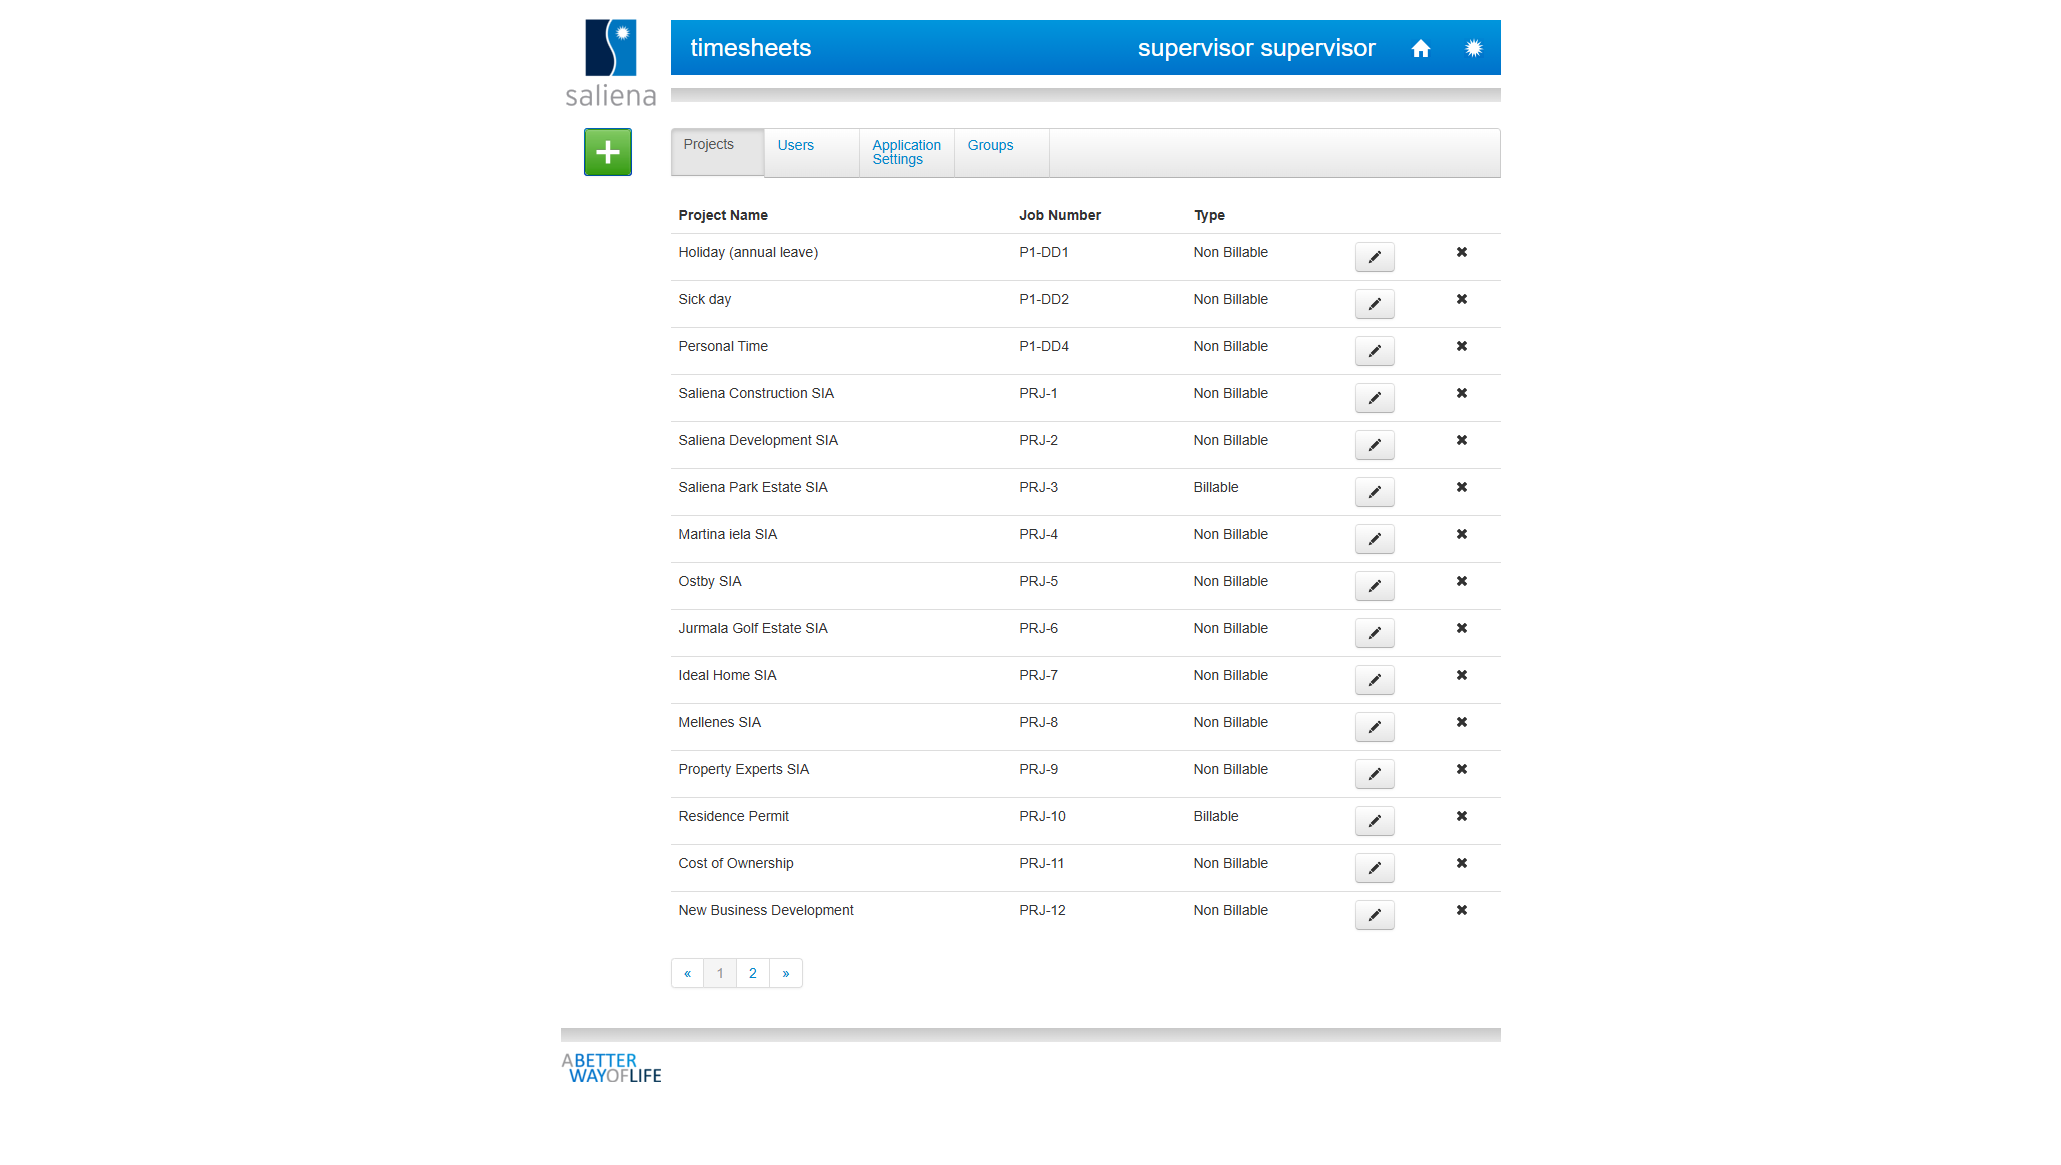Edit the Saliena Park Estate SIA project
Screen dimensions: 2061x1165
pyautogui.click(x=1374, y=492)
